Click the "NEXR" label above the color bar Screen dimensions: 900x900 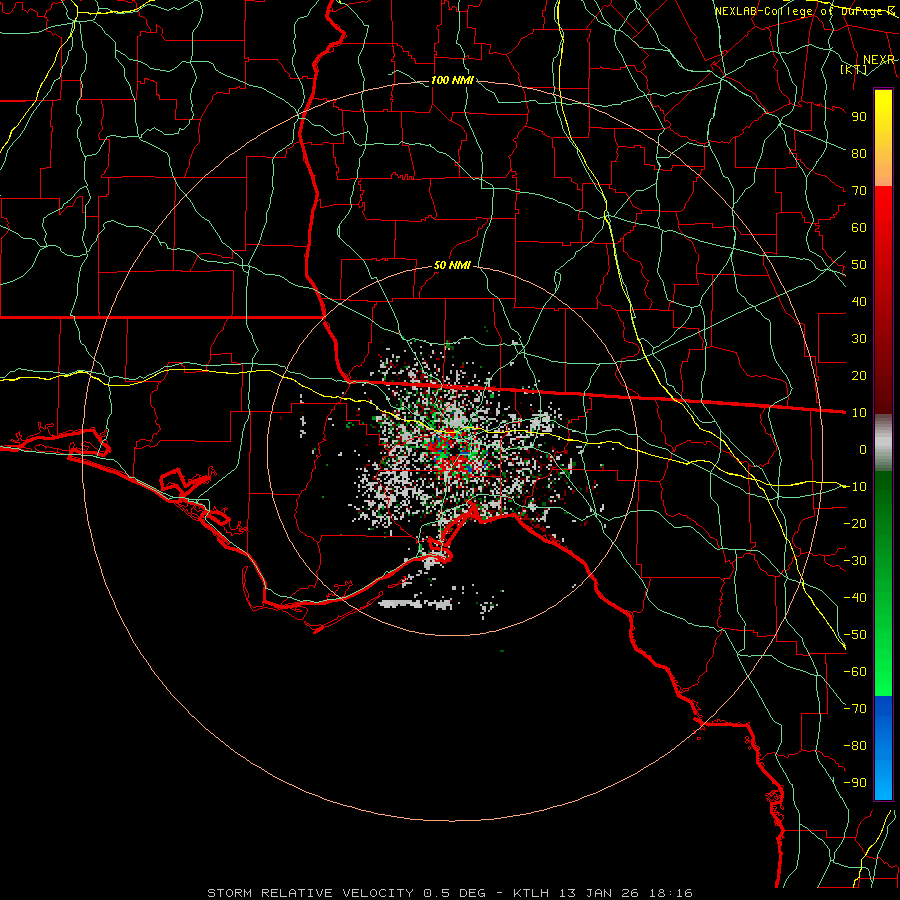[879, 60]
